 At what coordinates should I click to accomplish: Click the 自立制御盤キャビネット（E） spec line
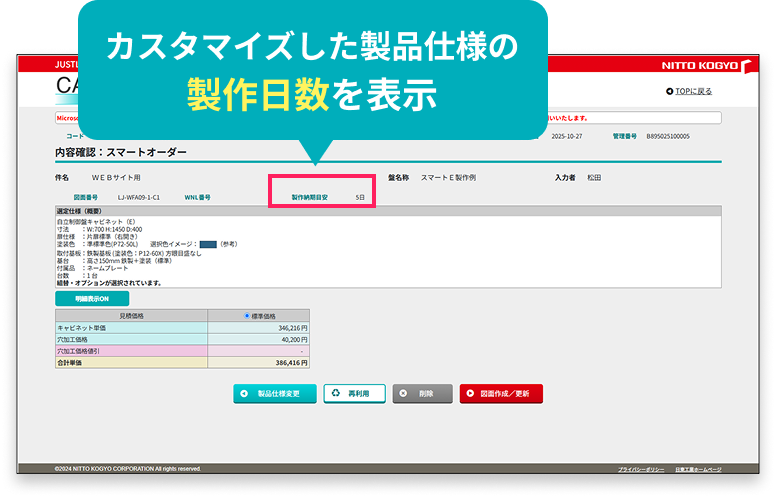96,222
